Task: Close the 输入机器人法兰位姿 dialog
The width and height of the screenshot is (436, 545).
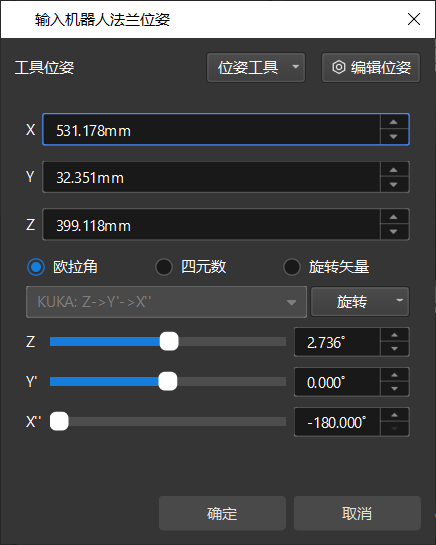Action: (x=414, y=19)
